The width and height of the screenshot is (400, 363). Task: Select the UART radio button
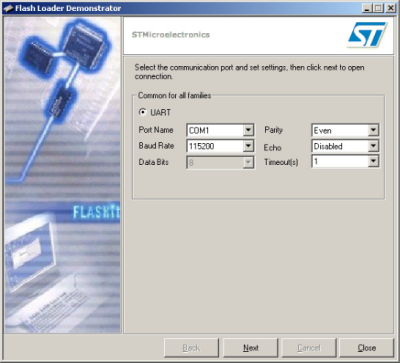click(143, 112)
